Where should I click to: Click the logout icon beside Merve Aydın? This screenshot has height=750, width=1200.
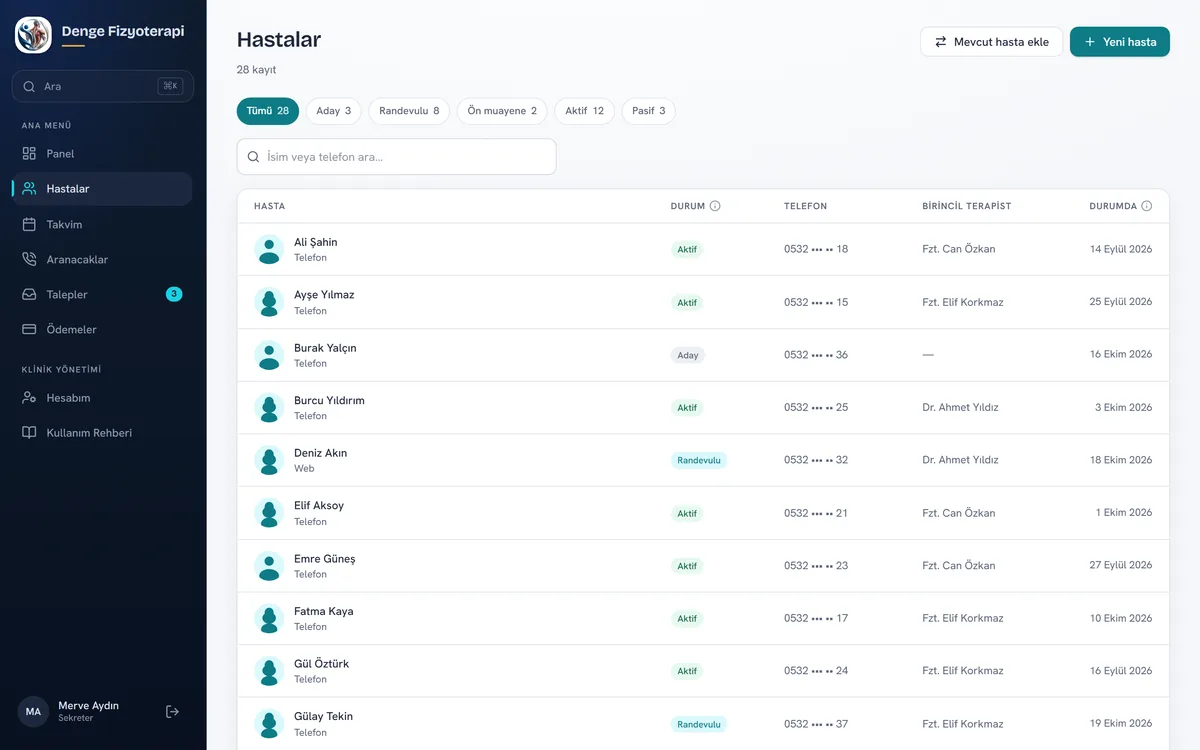pyautogui.click(x=172, y=712)
